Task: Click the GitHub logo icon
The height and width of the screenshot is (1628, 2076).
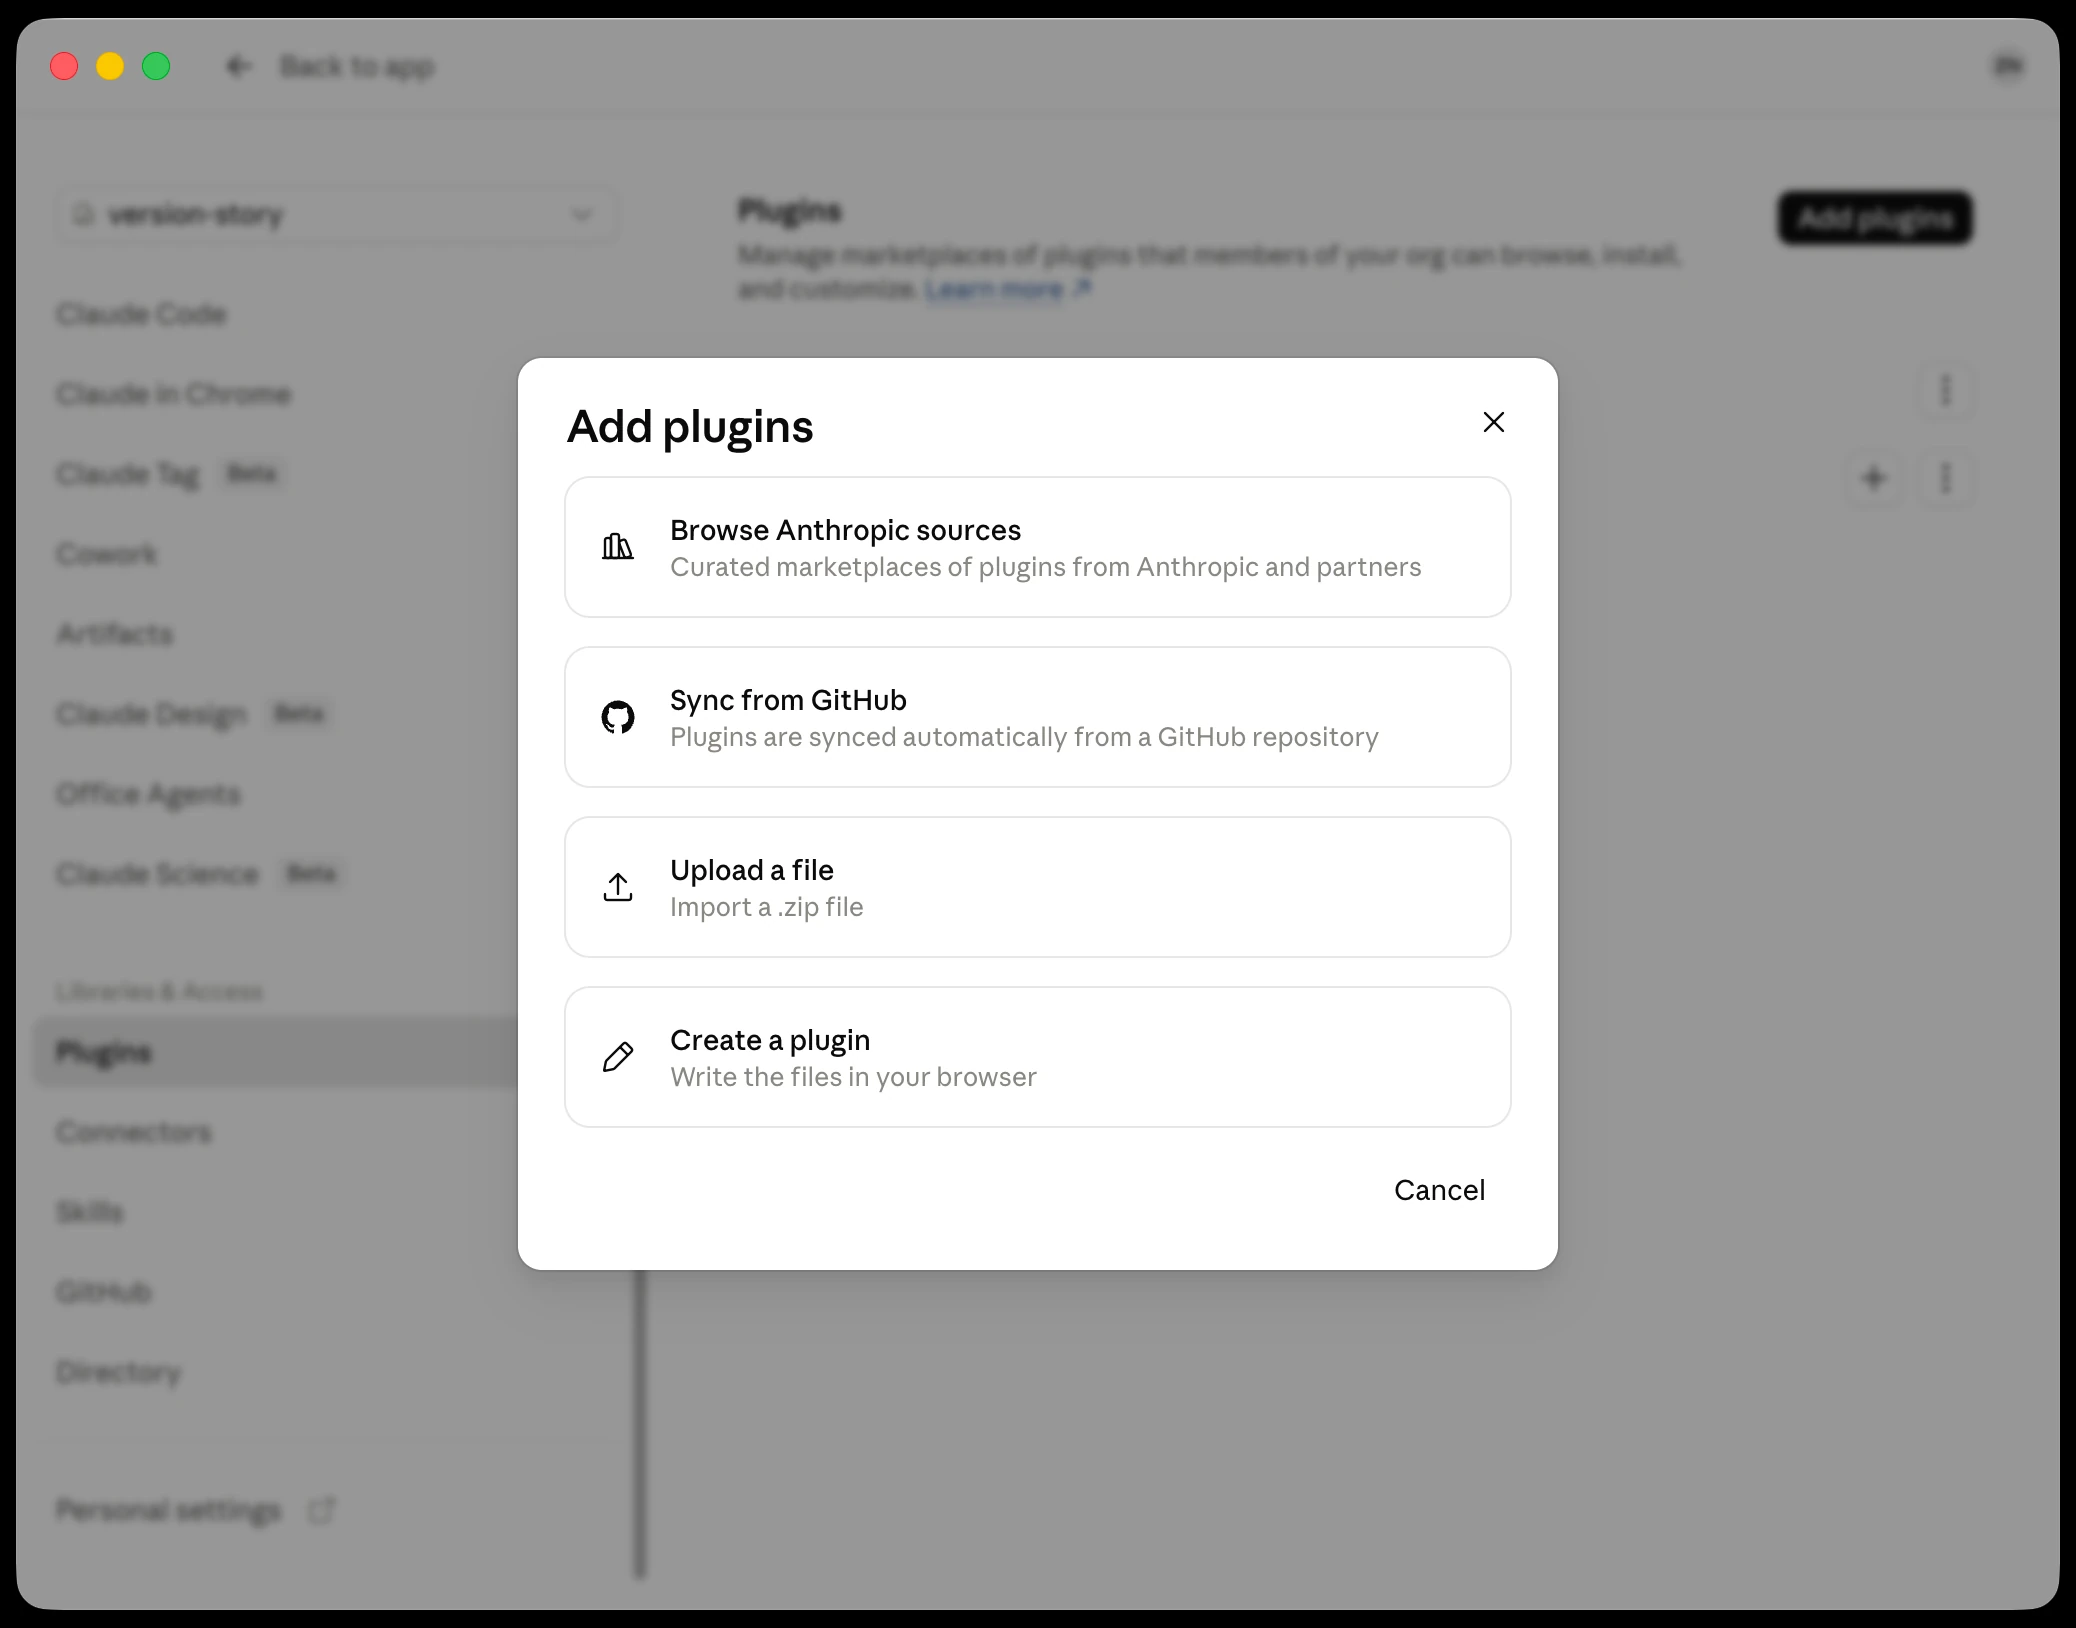Action: [617, 717]
